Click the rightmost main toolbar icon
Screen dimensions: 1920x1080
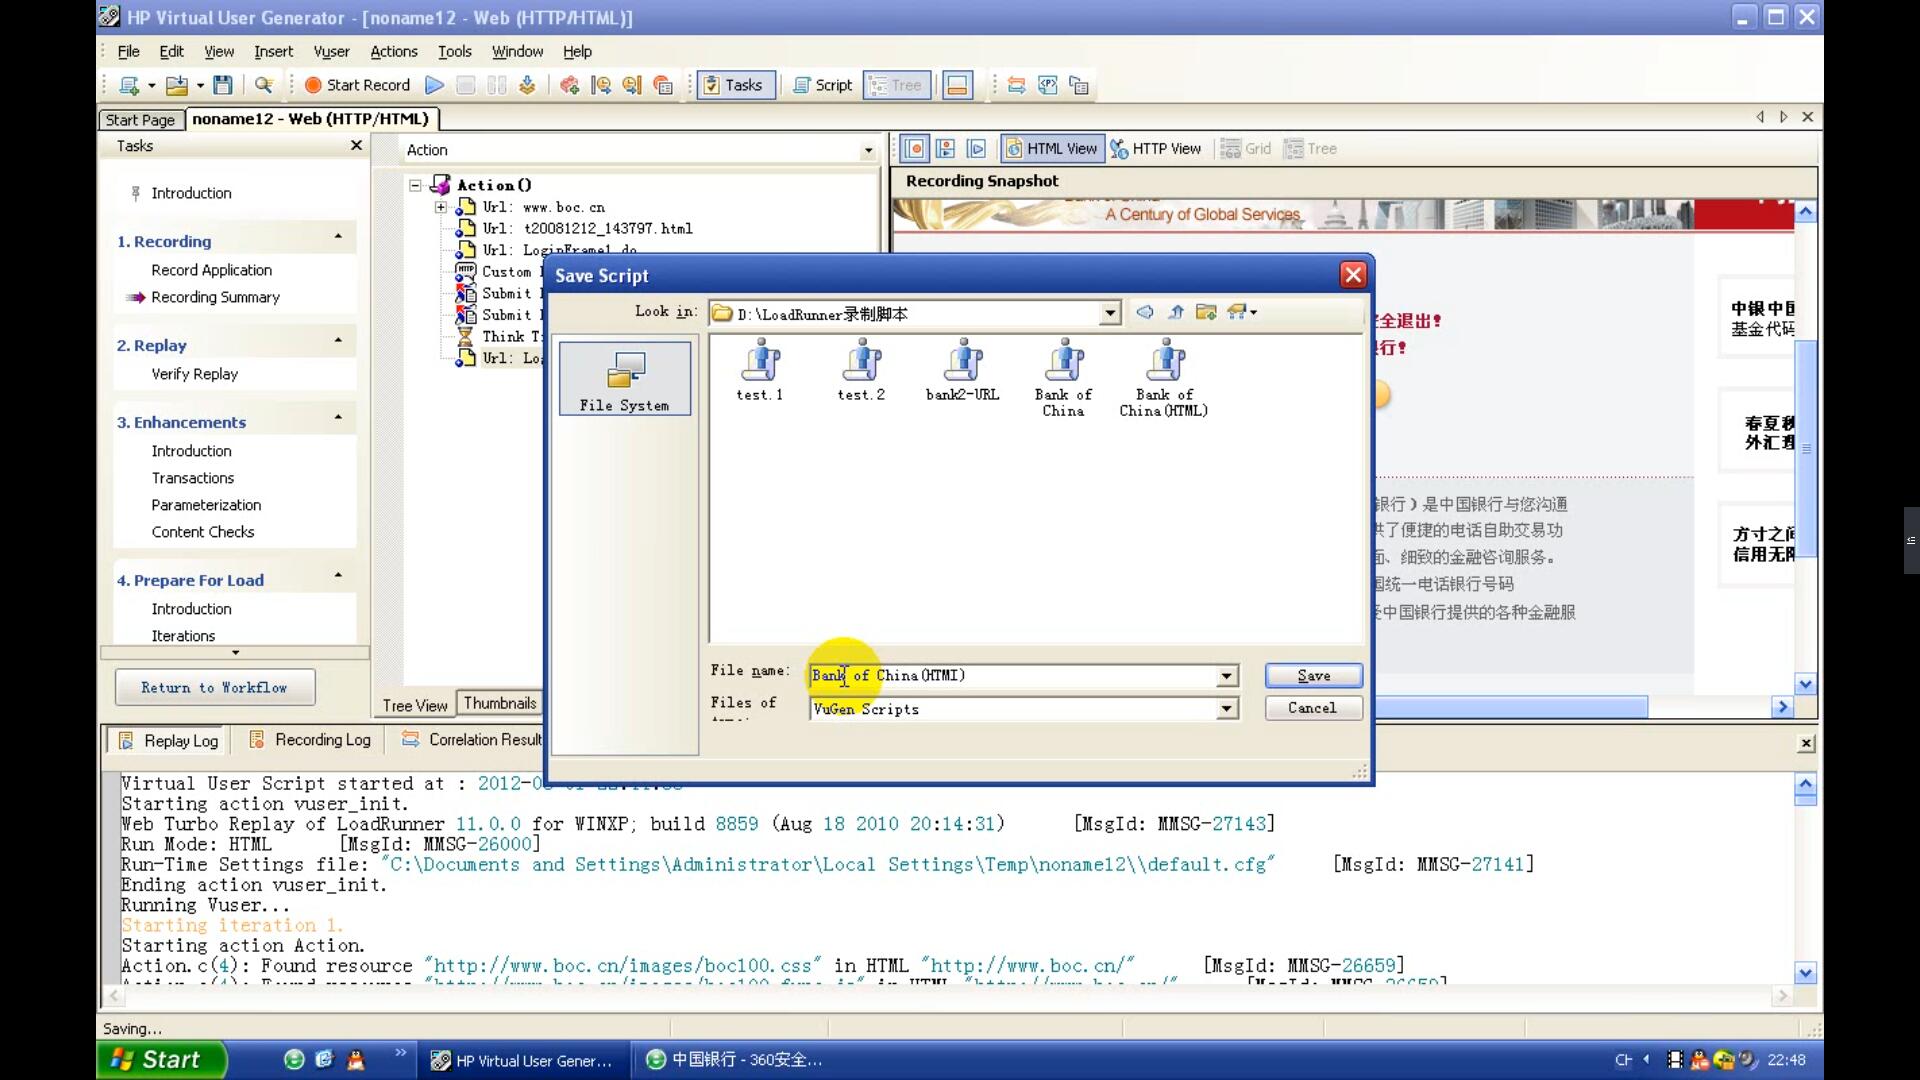tap(1079, 86)
